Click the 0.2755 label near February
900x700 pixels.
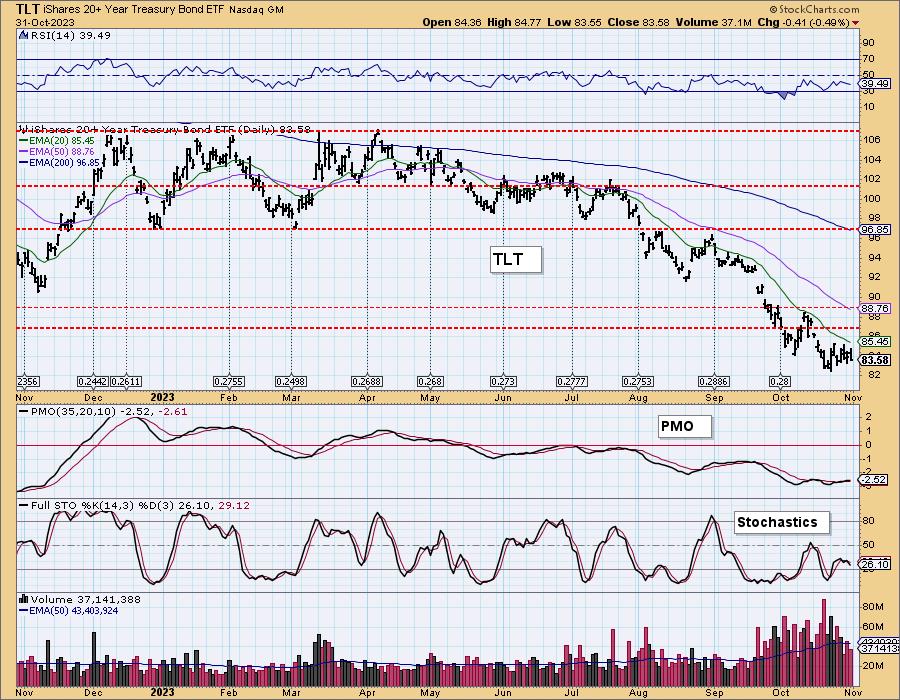229,382
